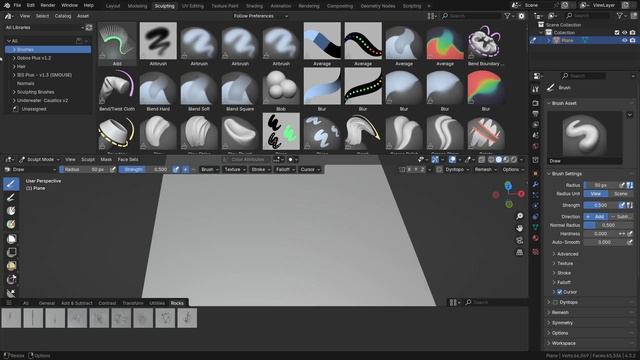Collapse the Brush Asset panel
Image resolution: width=640 pixels, height=360 pixels.
tap(564, 103)
